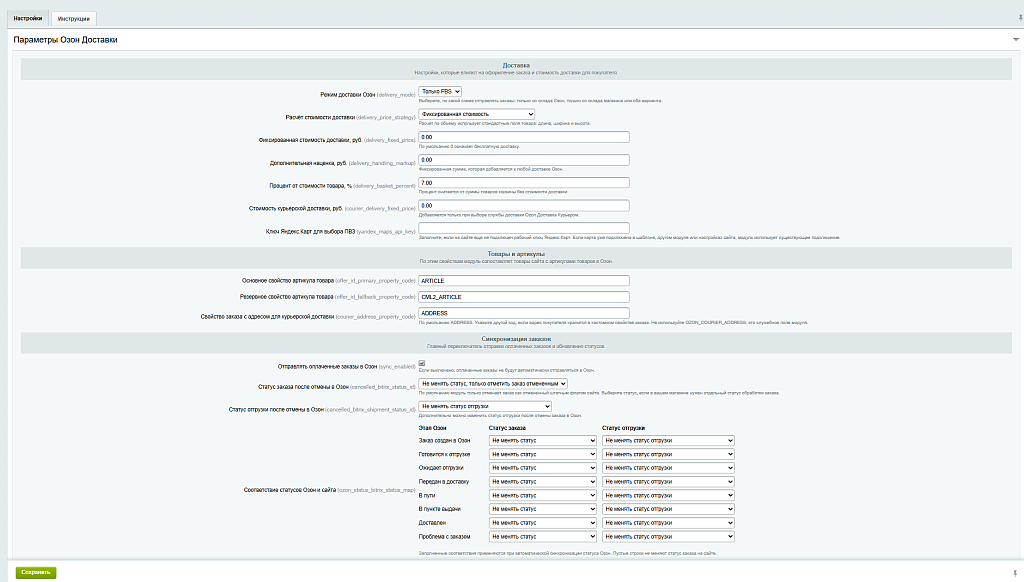Toggle the Отправлять оплаченные заказы в Озон checkbox
This screenshot has height=582, width=1024.
pos(422,363)
